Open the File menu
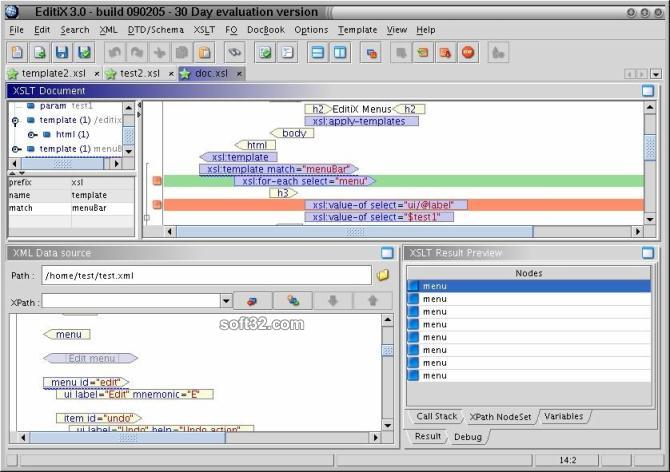The height and width of the screenshot is (472, 670). tap(16, 30)
